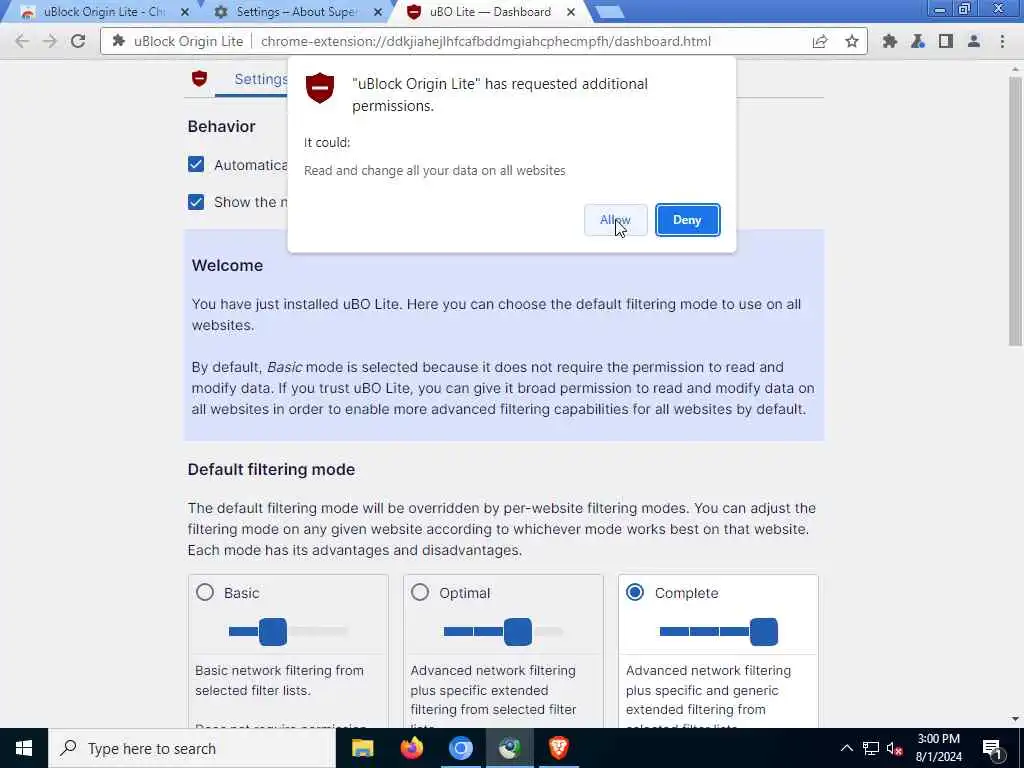
Task: Select the Optimal filtering mode
Action: tap(420, 592)
